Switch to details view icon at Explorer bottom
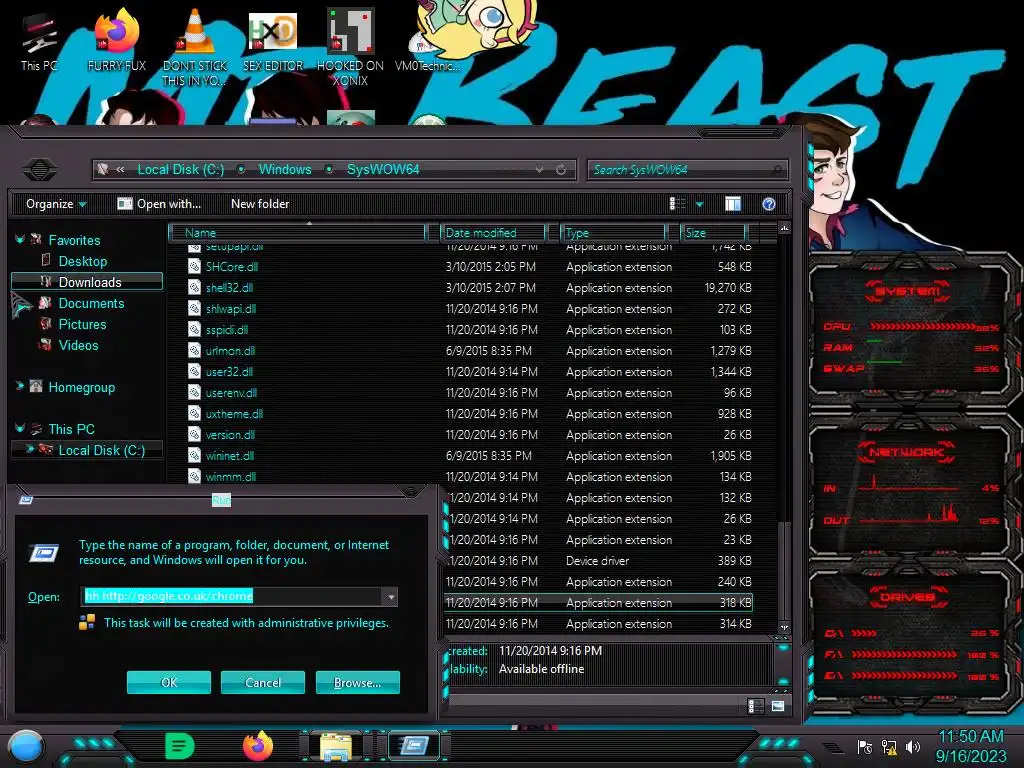Image resolution: width=1024 pixels, height=768 pixels. pyautogui.click(x=755, y=706)
